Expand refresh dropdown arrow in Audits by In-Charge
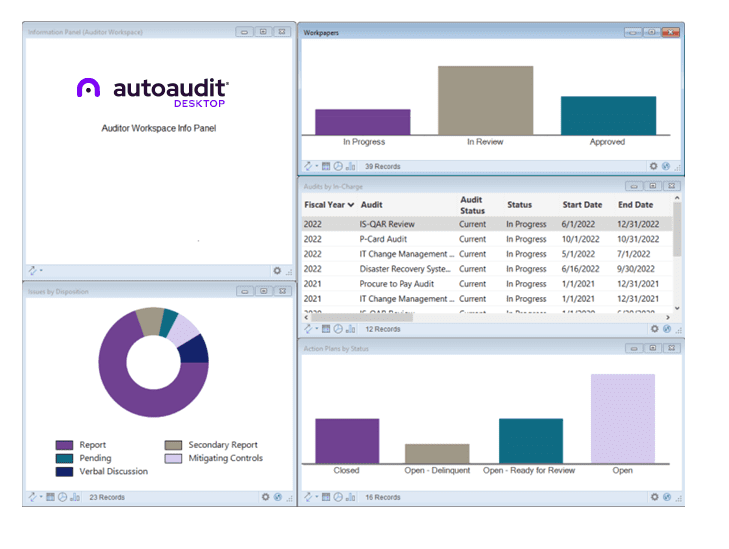729x549 pixels. 317,329
